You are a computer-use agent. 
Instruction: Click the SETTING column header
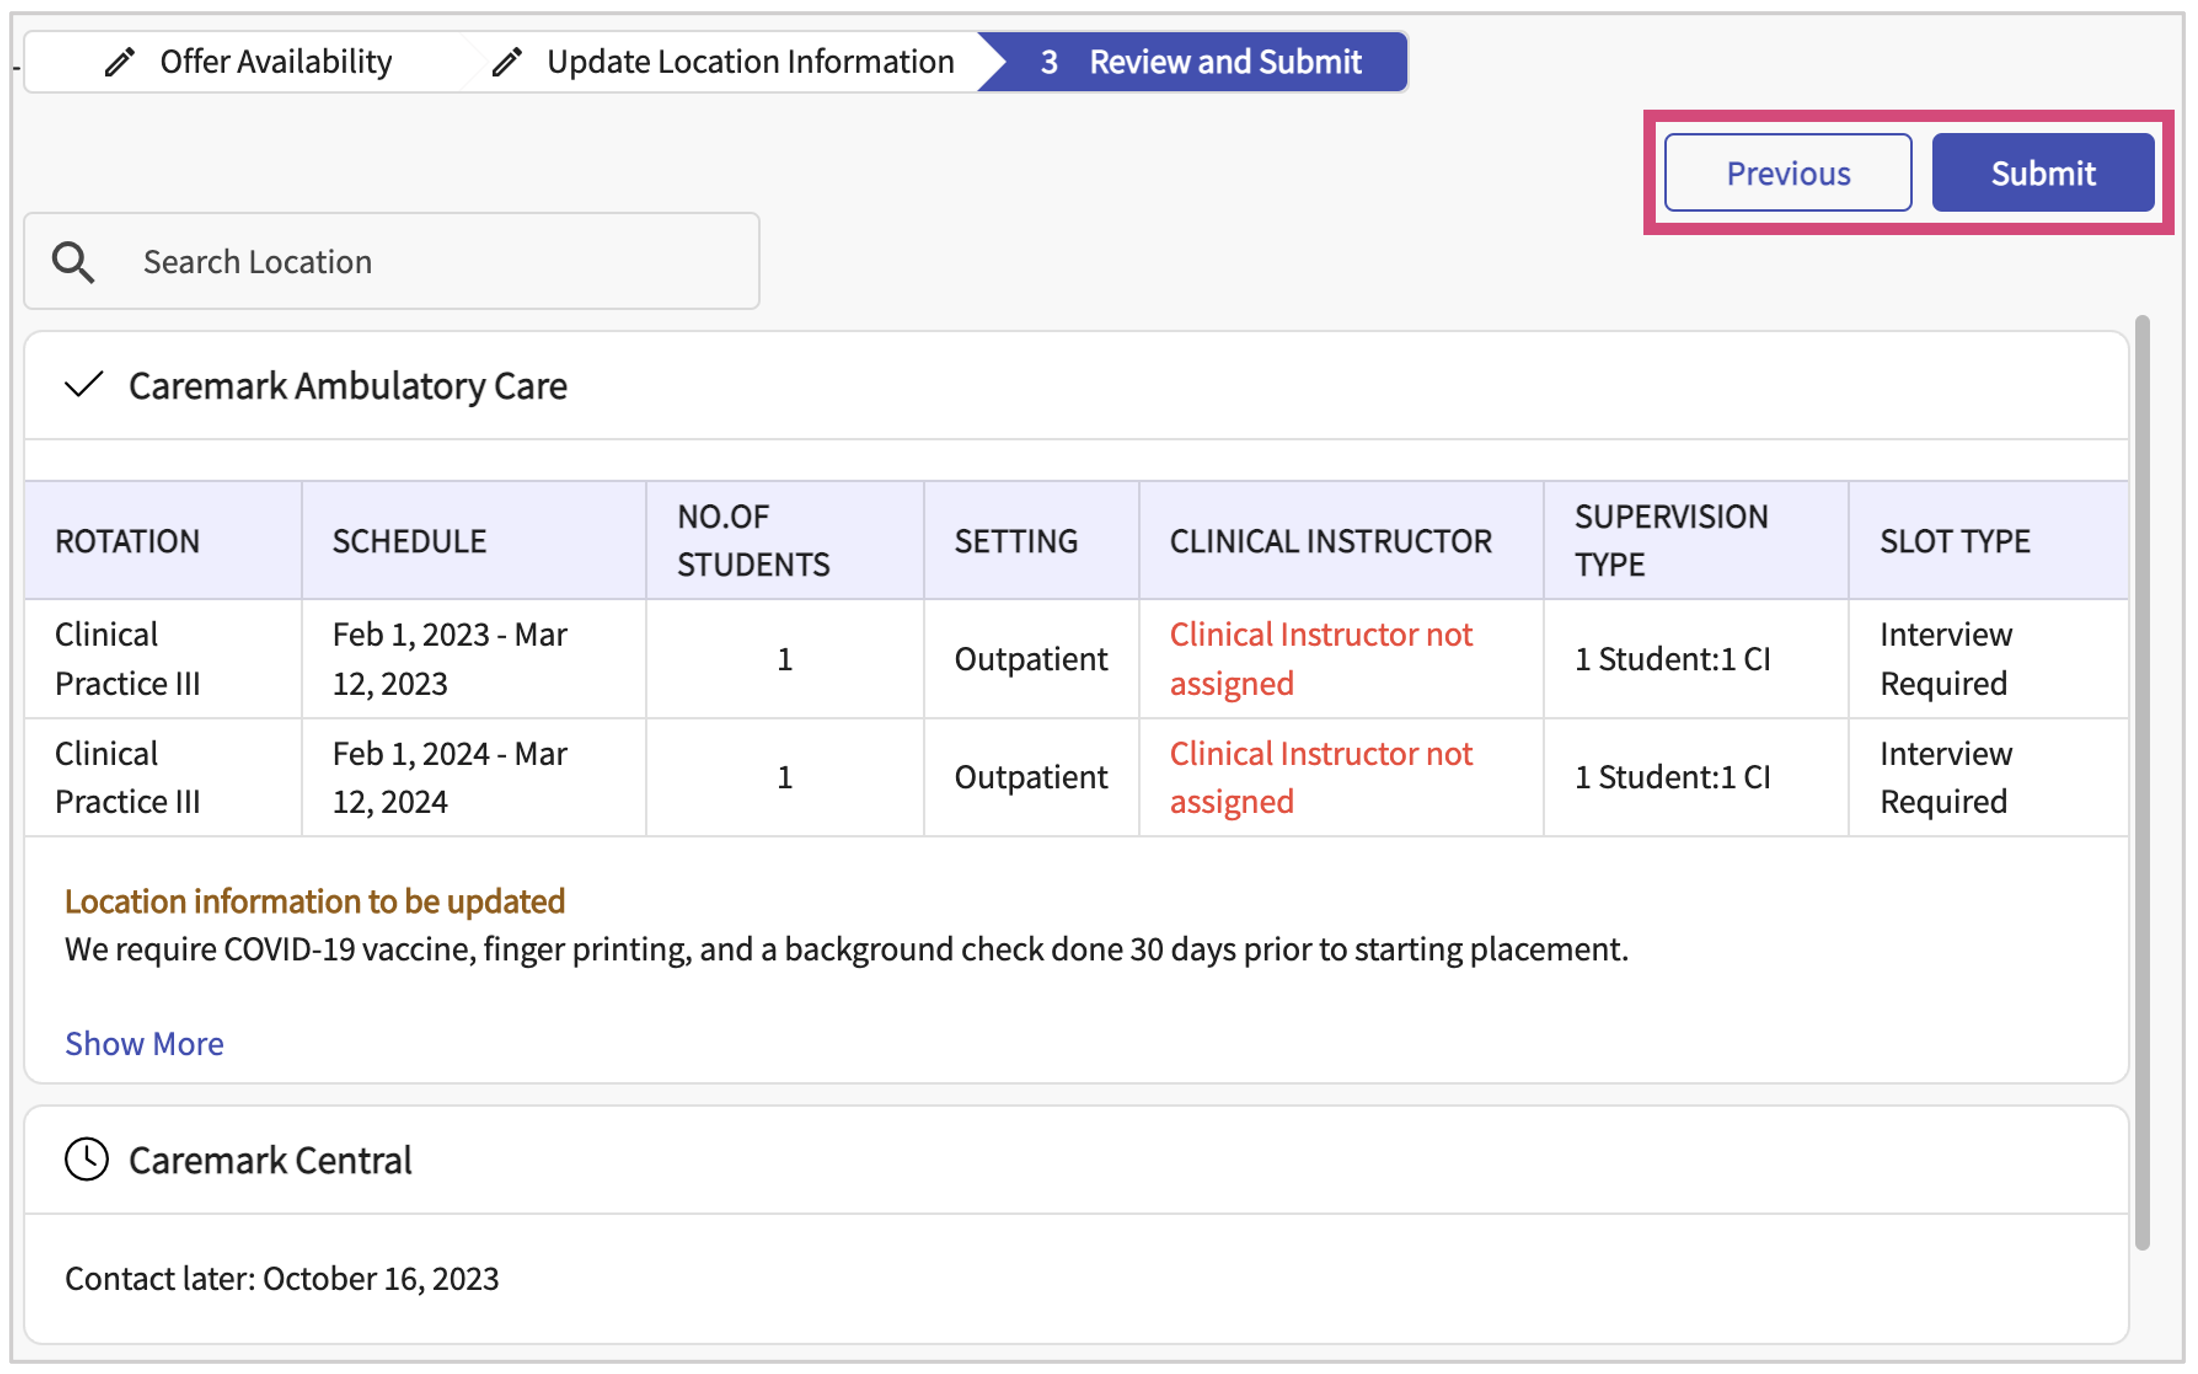1032,541
